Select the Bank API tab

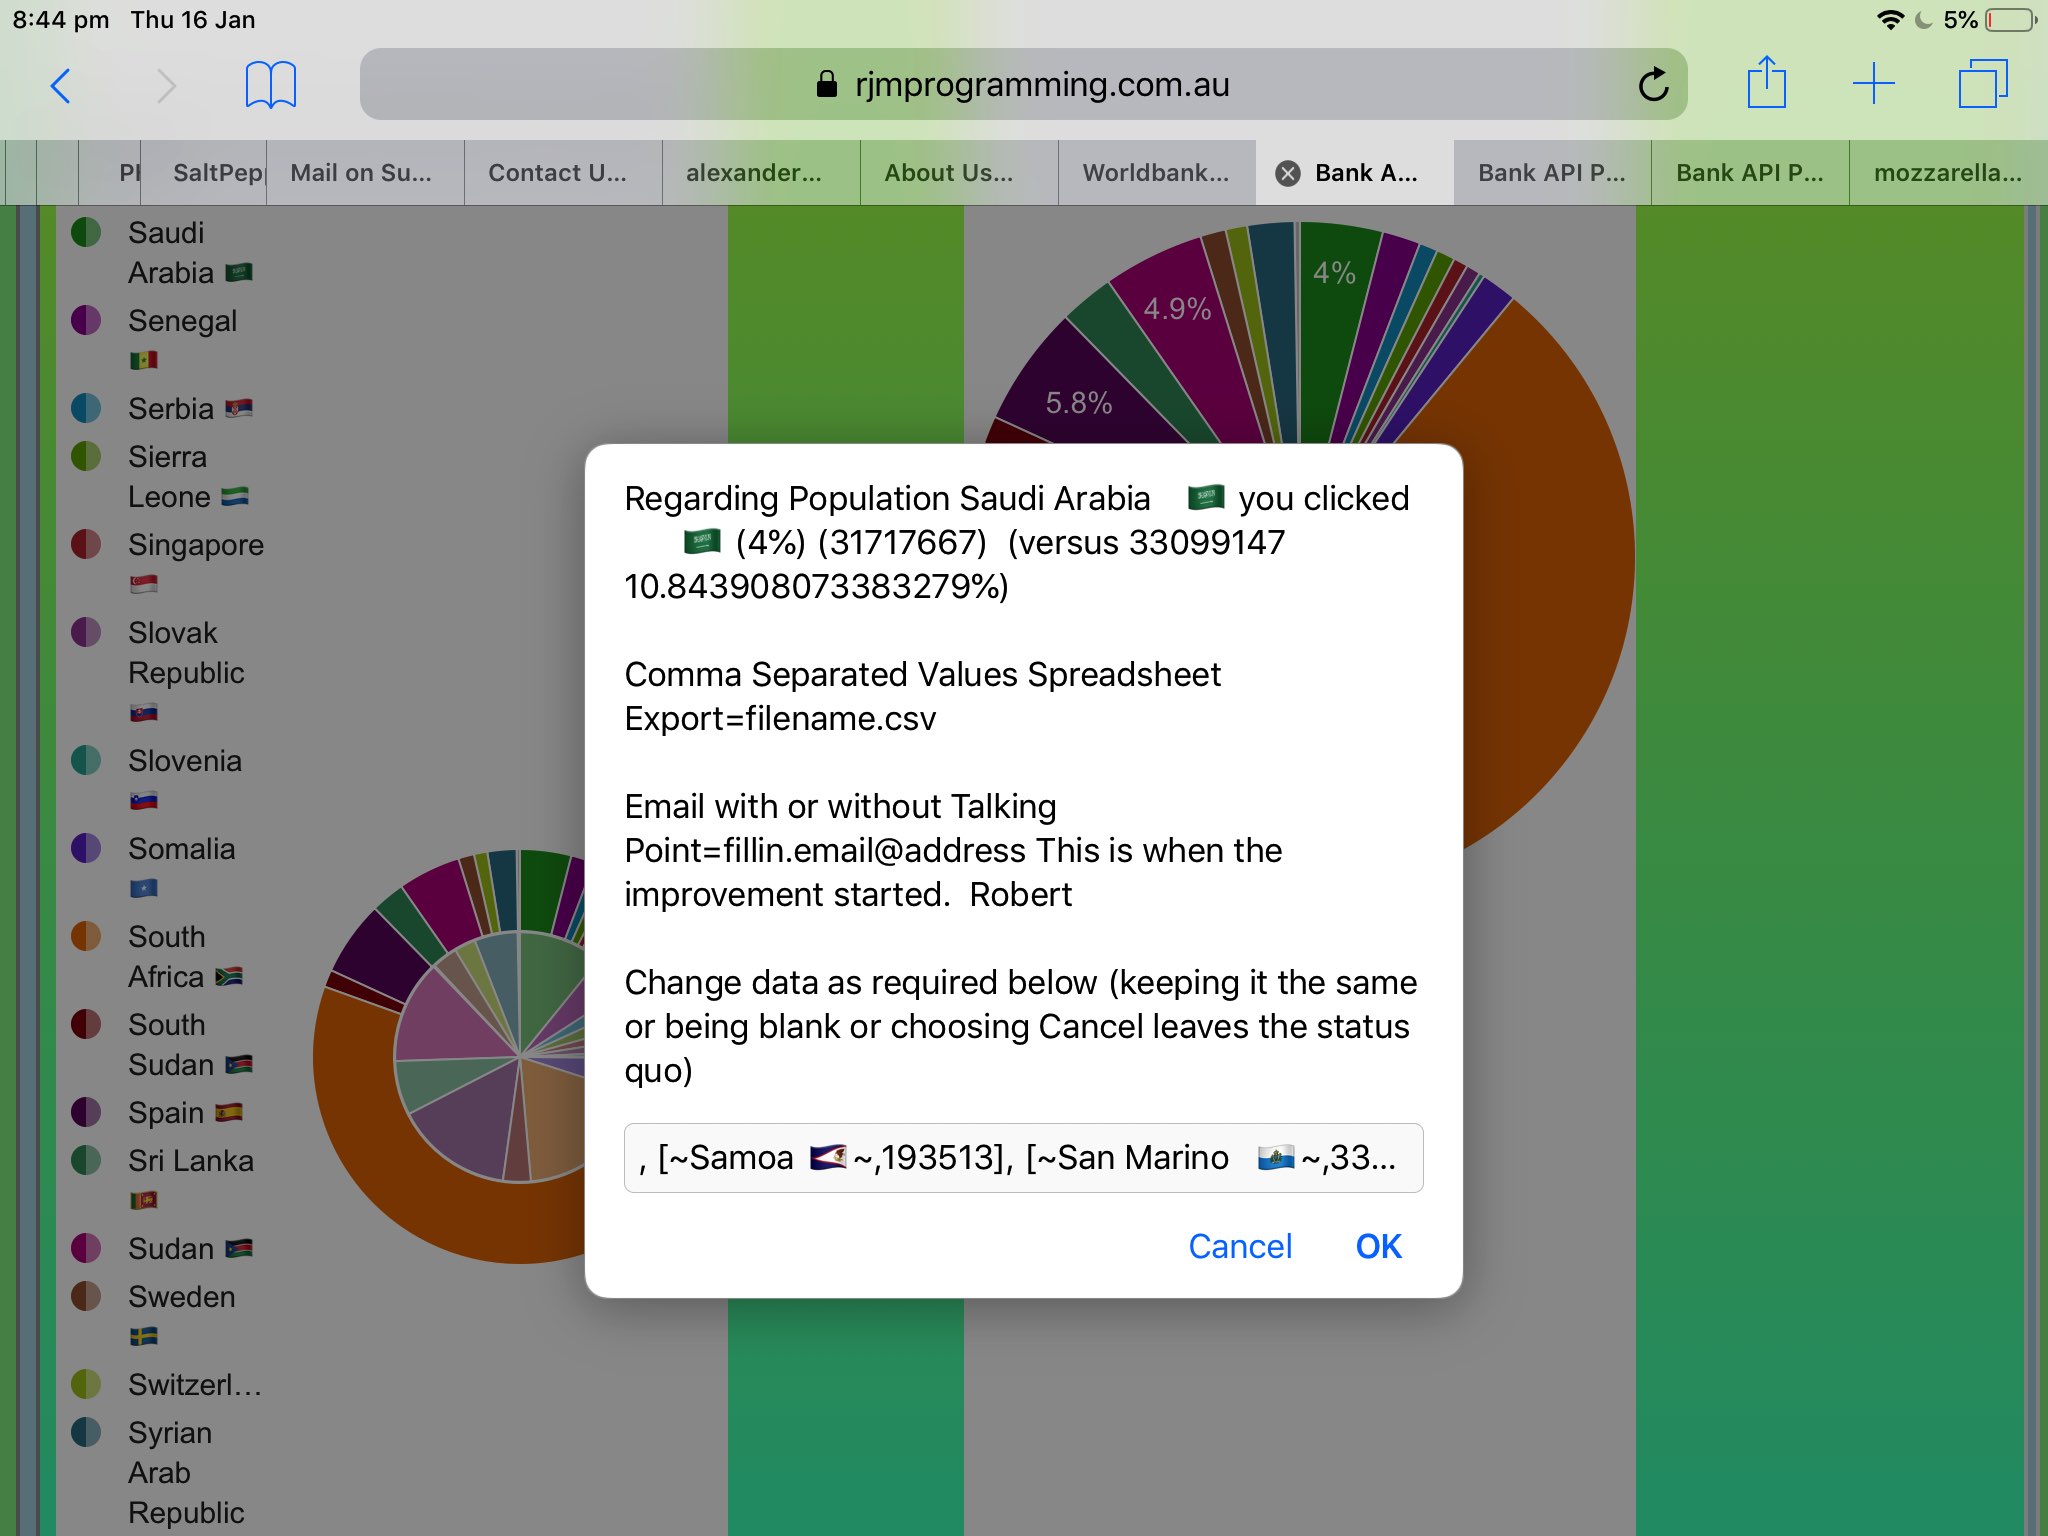click(1366, 173)
